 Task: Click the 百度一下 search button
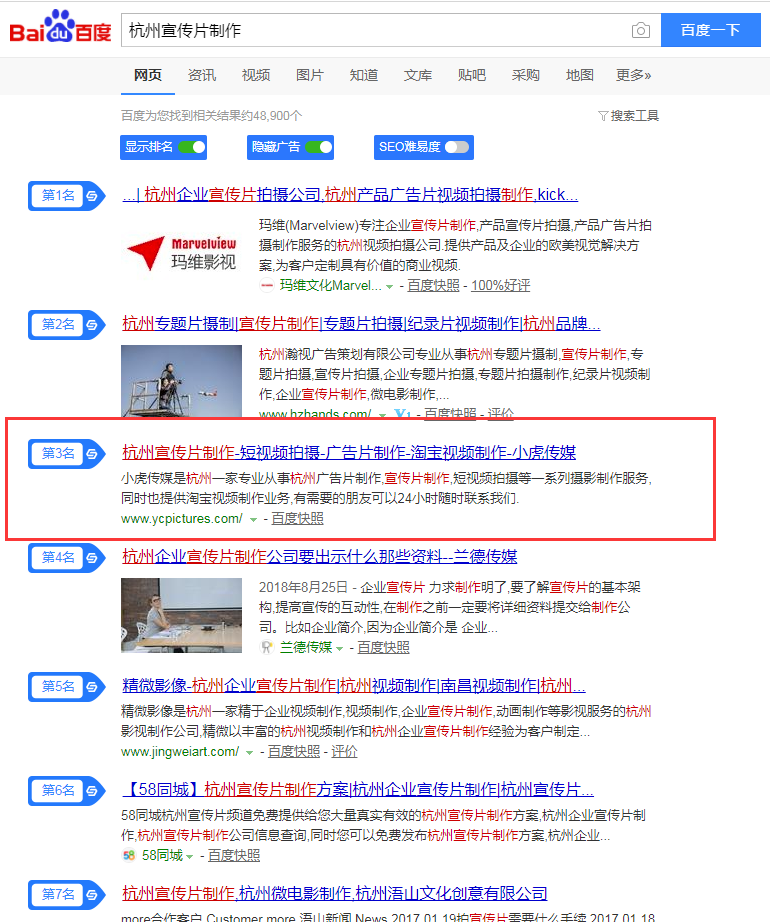pos(711,30)
